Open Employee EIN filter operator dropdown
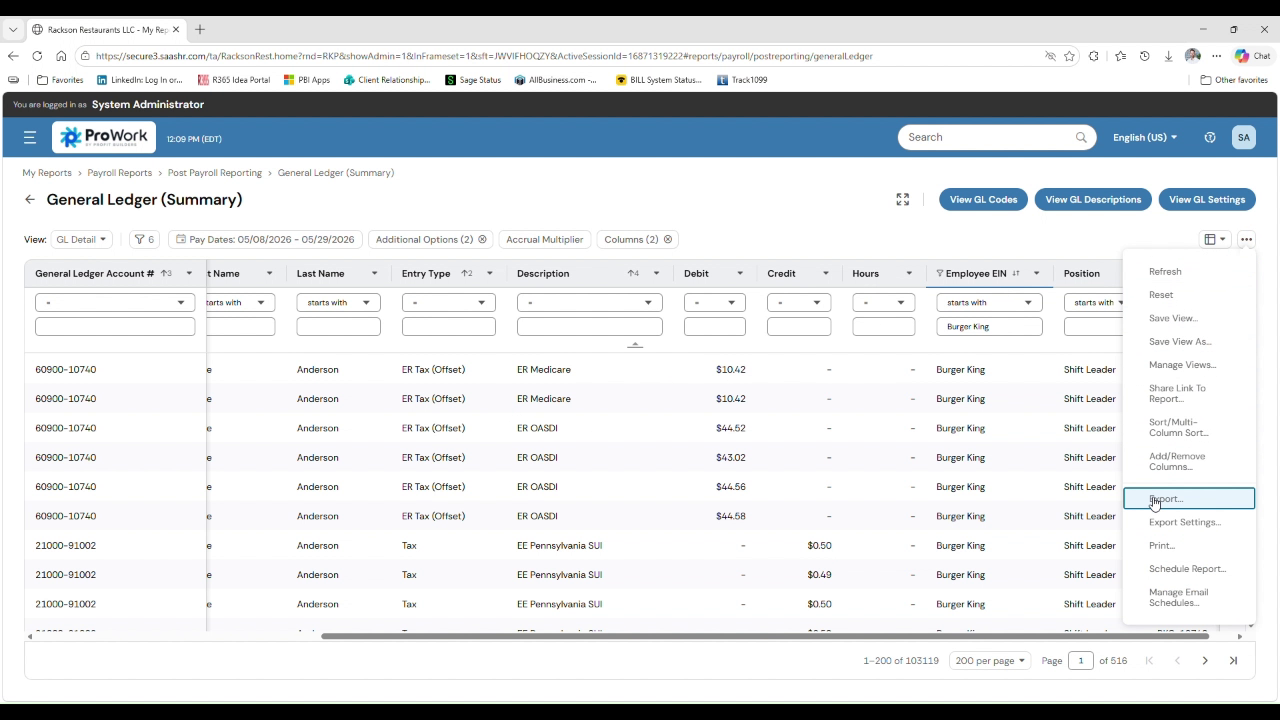Image resolution: width=1280 pixels, height=720 pixels. coord(989,302)
